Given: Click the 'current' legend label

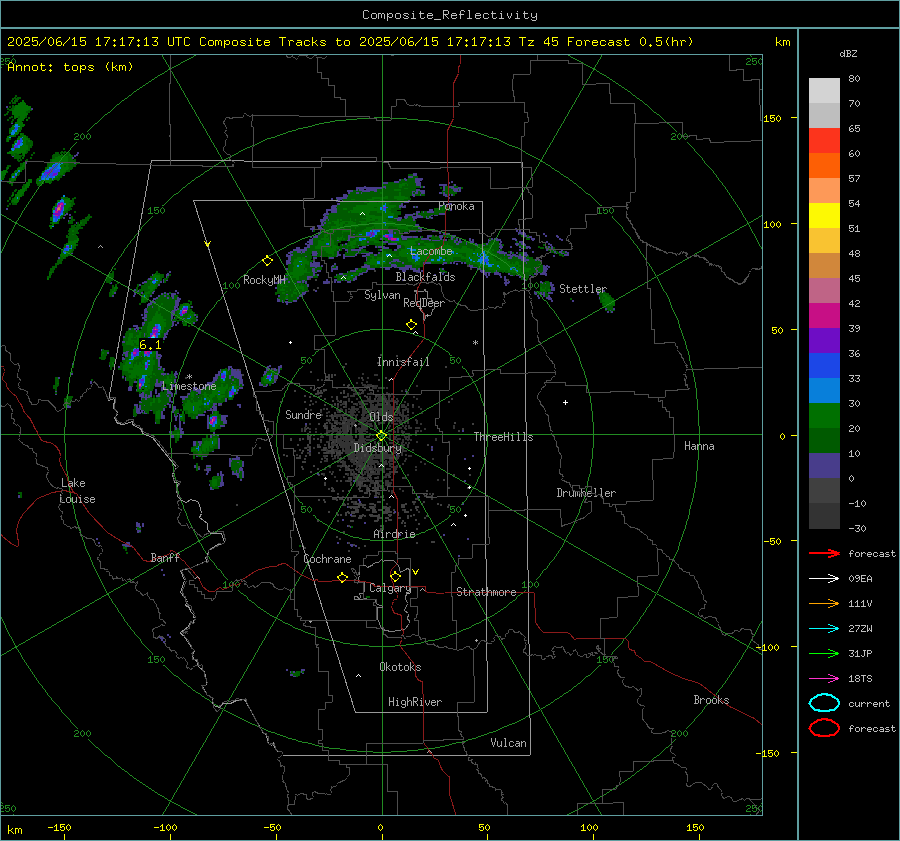Looking at the screenshot, I should (x=869, y=704).
